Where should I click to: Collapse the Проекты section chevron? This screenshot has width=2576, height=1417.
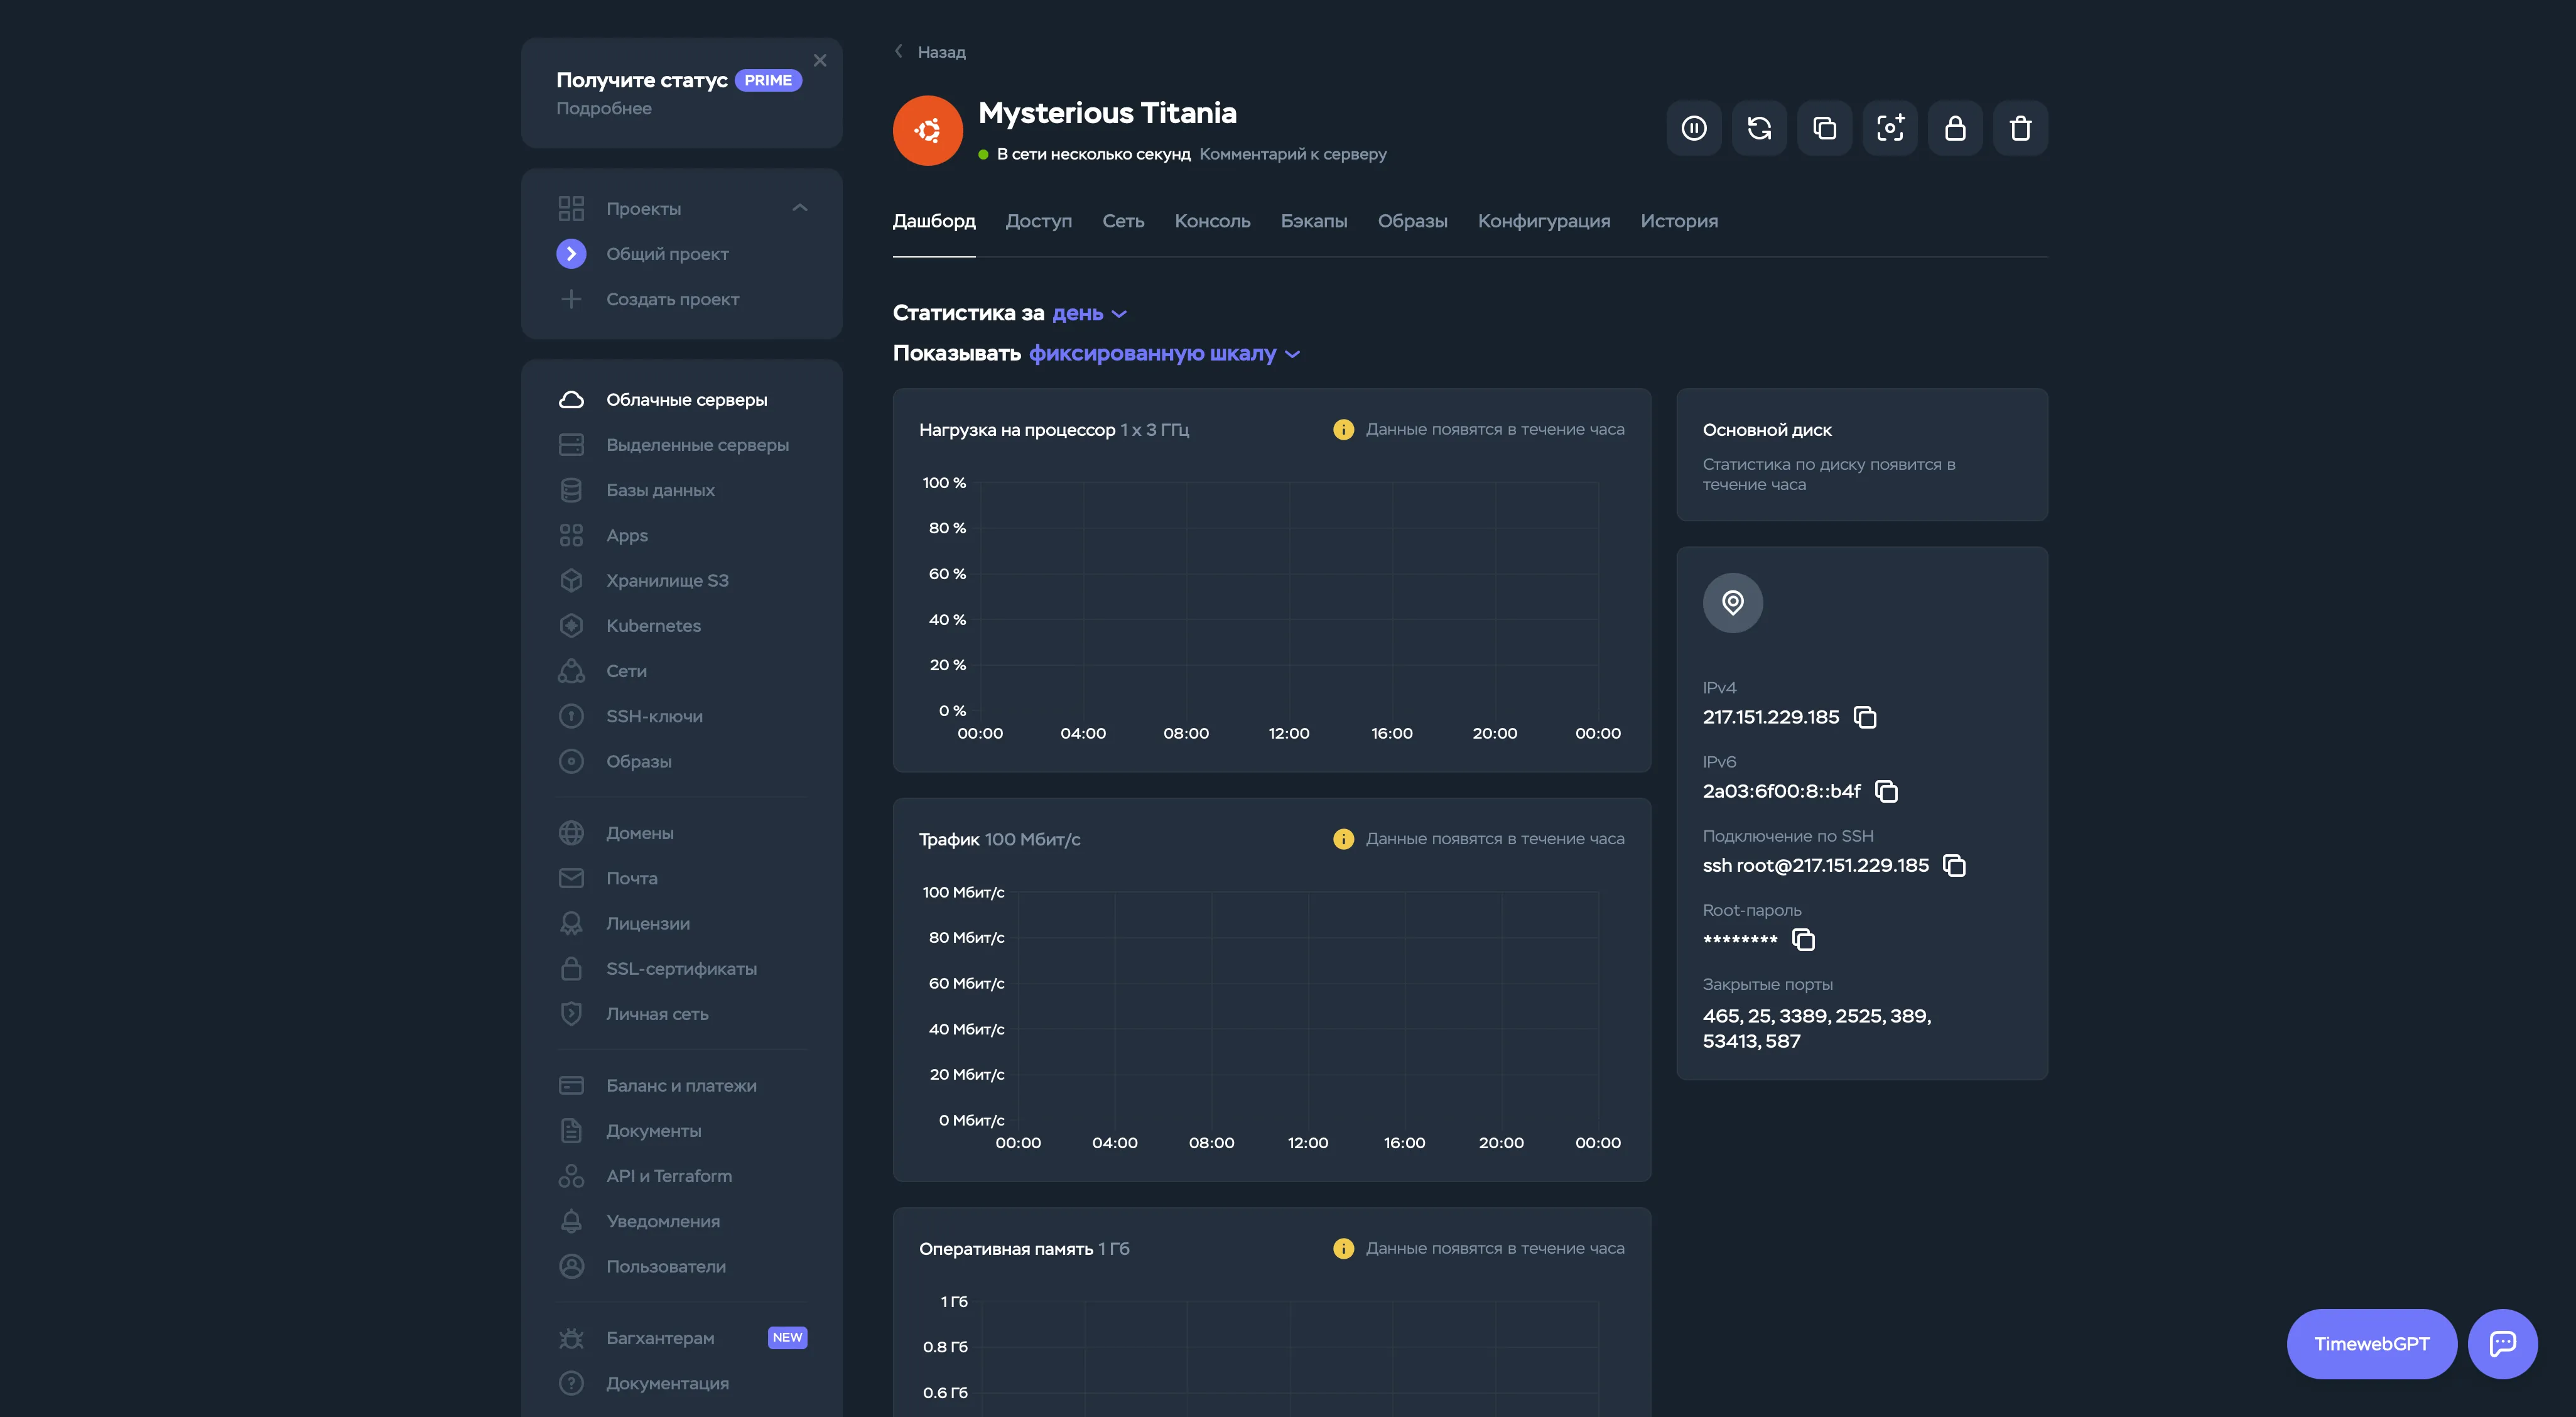tap(799, 208)
